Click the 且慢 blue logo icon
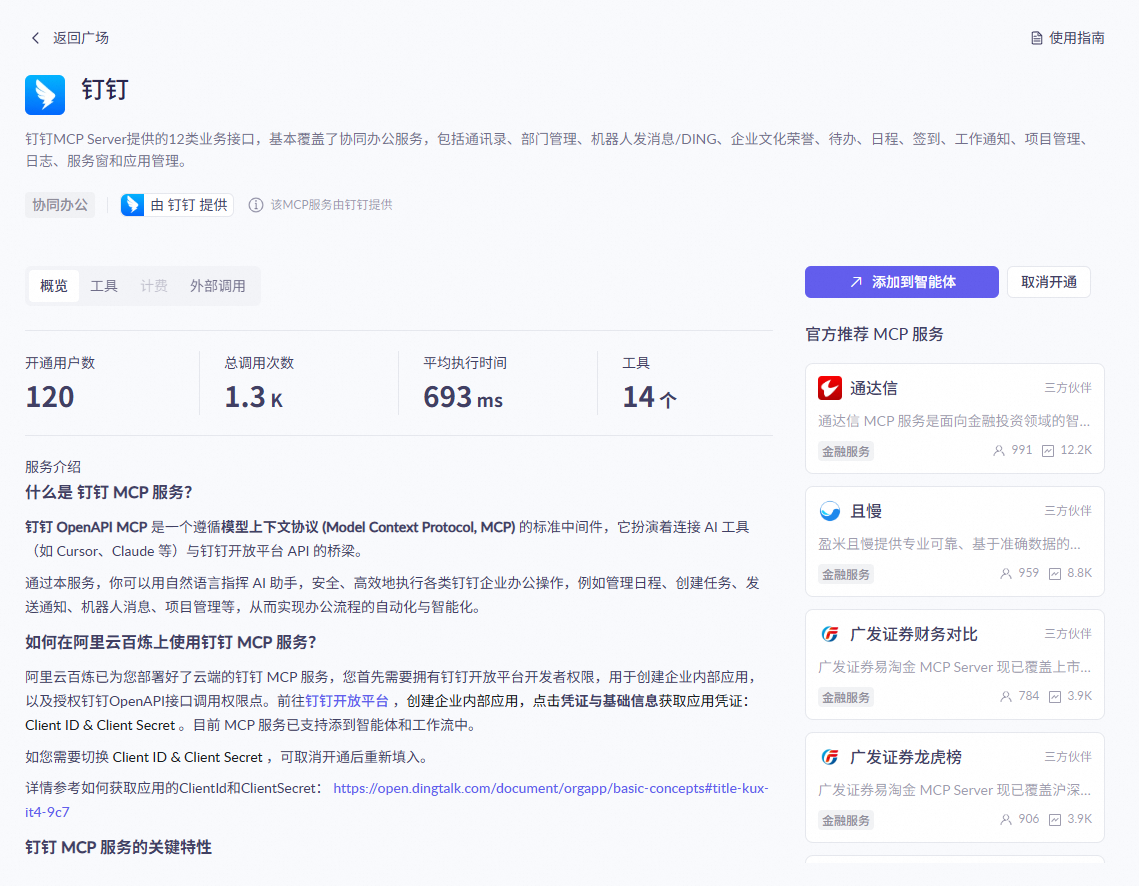Screen dimensions: 1139x886 (x=830, y=511)
